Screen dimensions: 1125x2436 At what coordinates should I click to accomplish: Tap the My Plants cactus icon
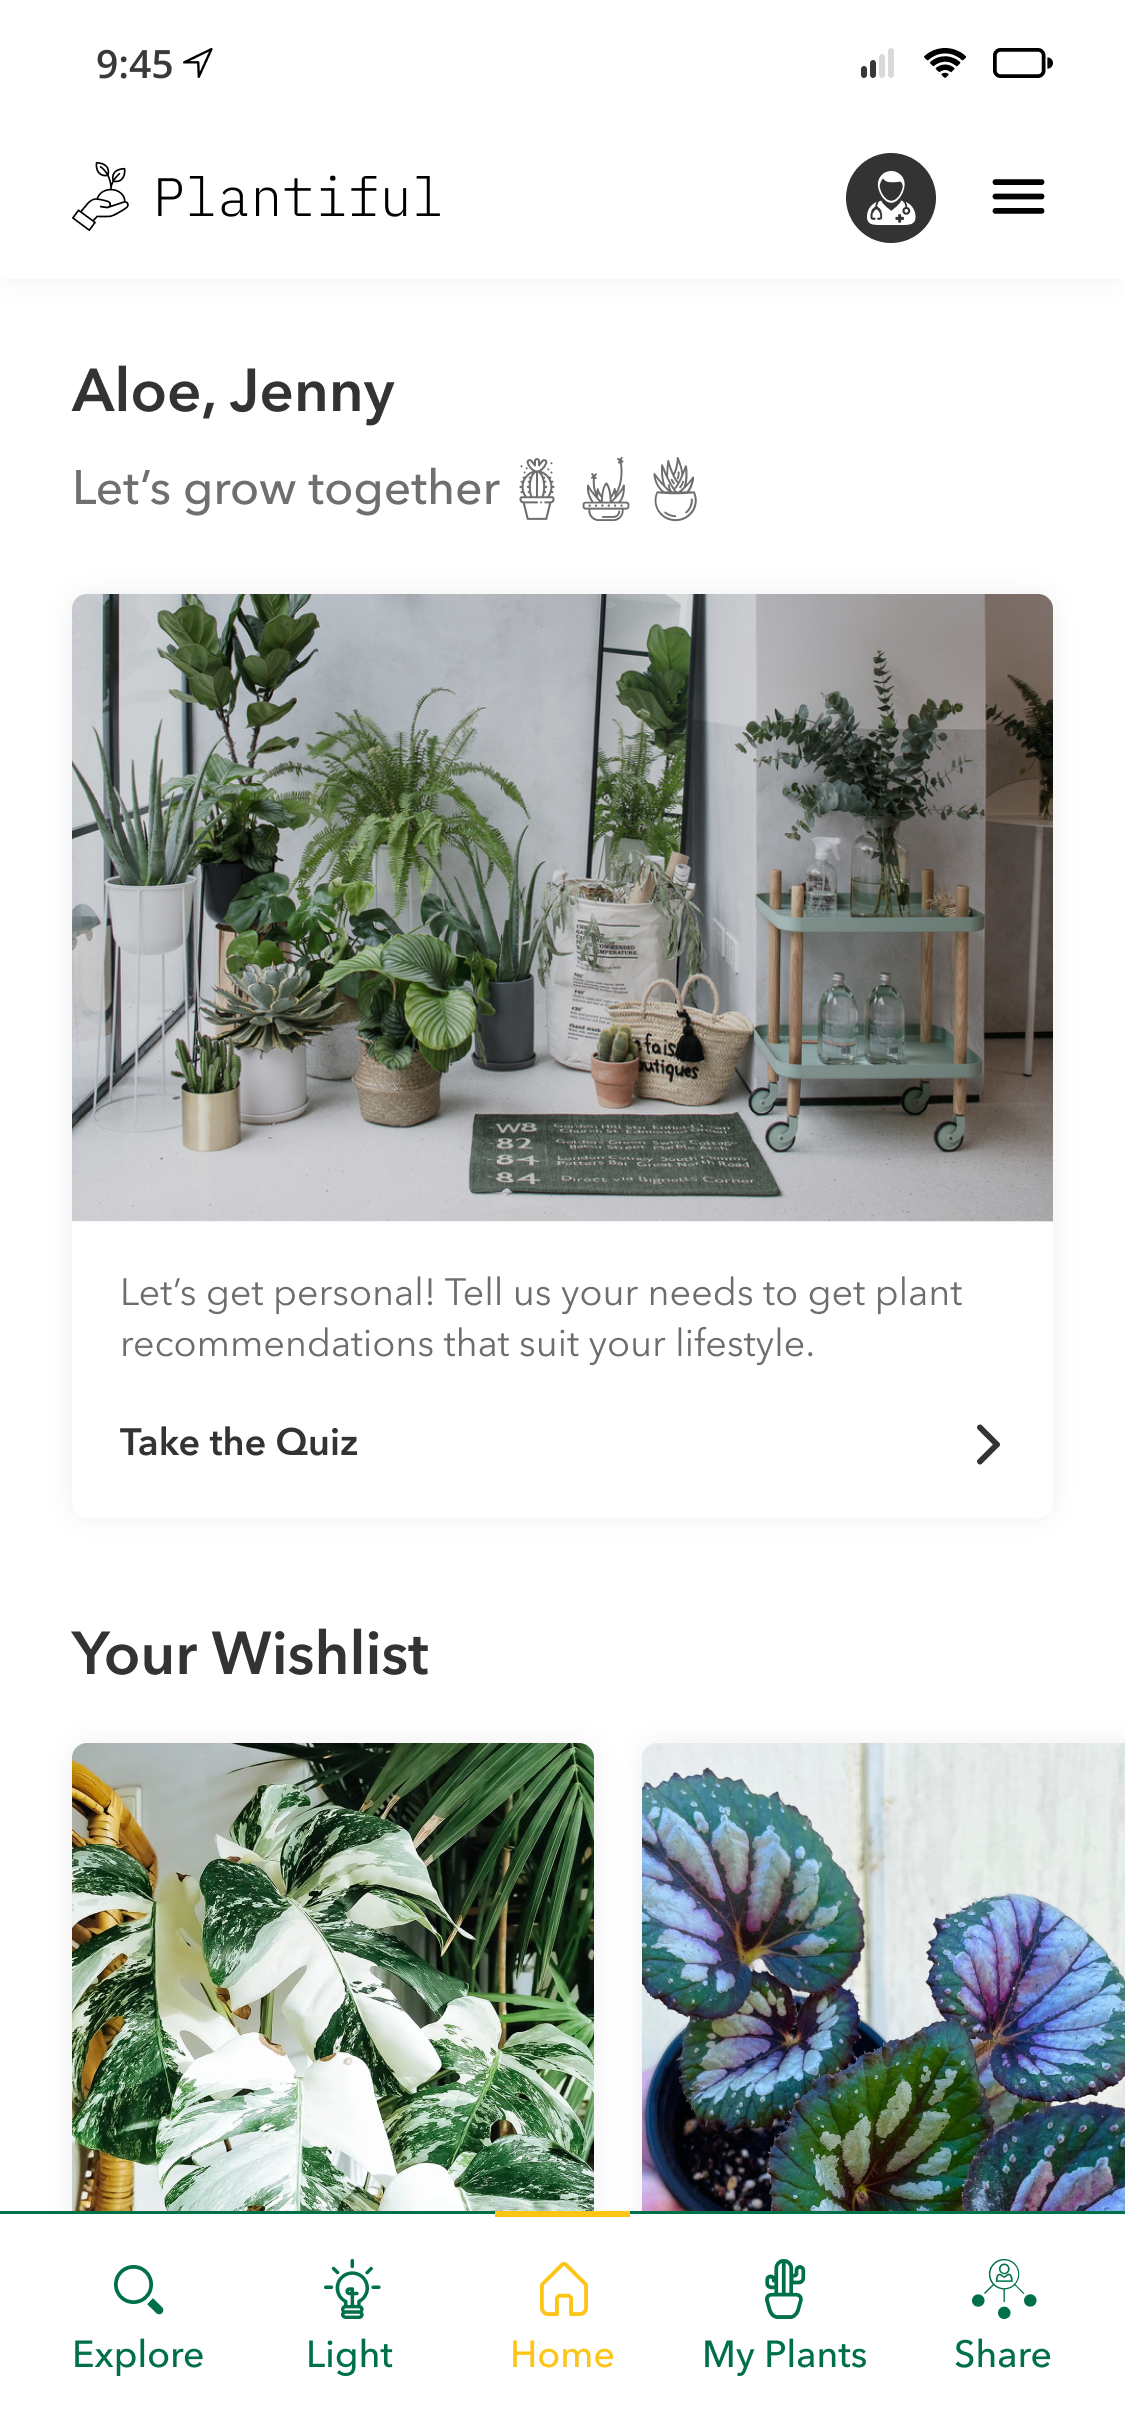(784, 2289)
